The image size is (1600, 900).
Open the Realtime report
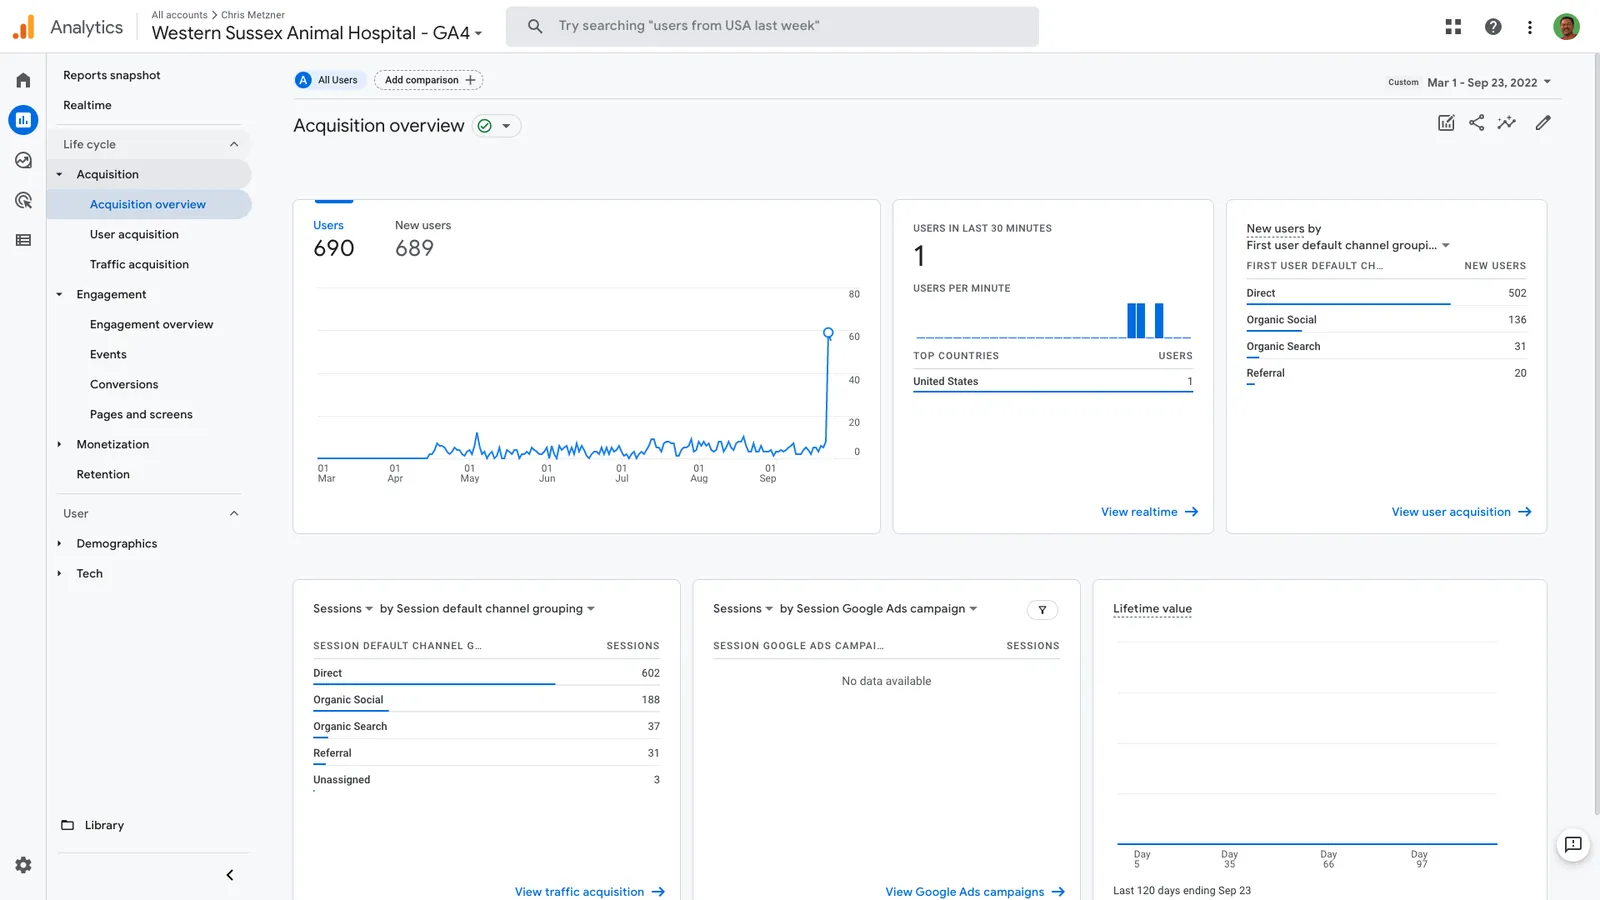pos(87,105)
